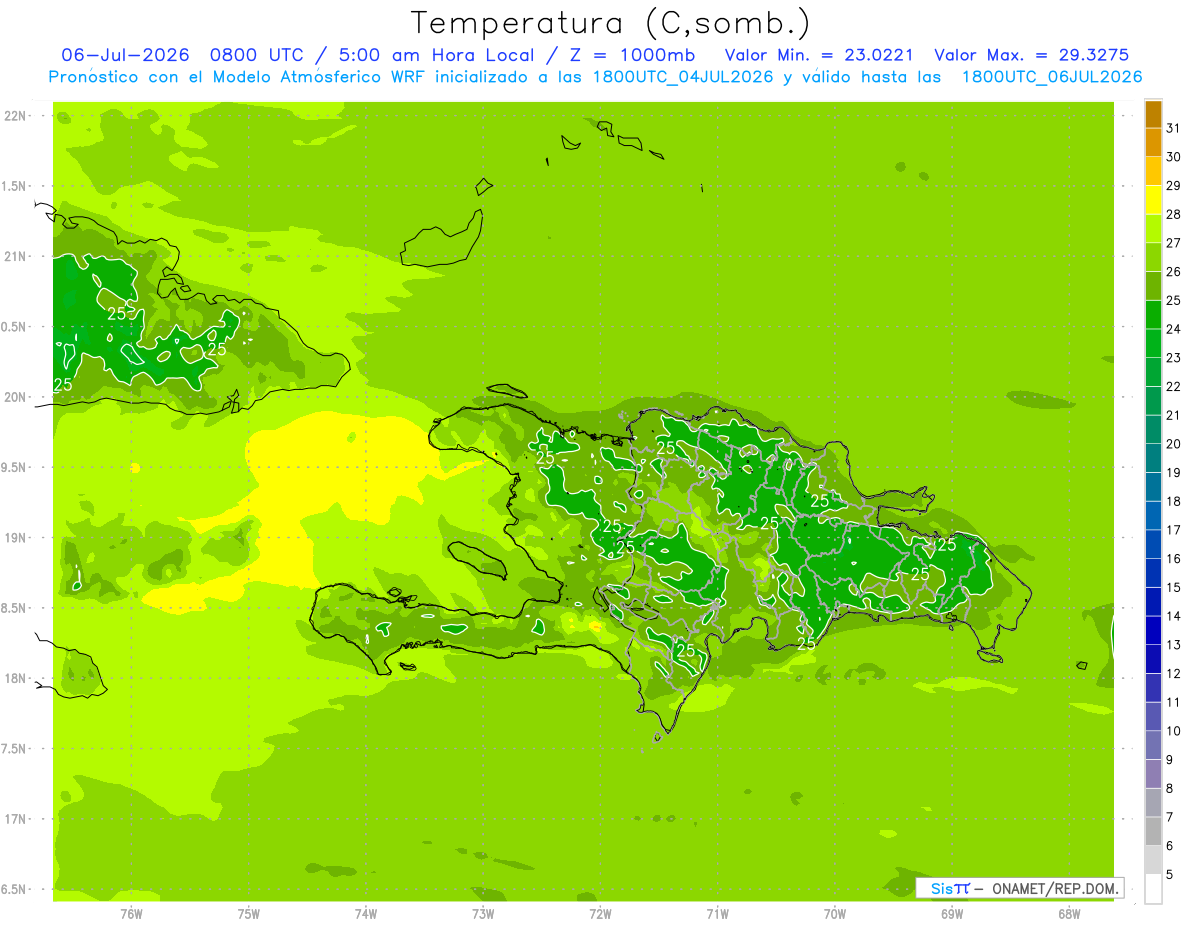
Task: Click the bright yellow legend swatch
Action: [x=1153, y=200]
